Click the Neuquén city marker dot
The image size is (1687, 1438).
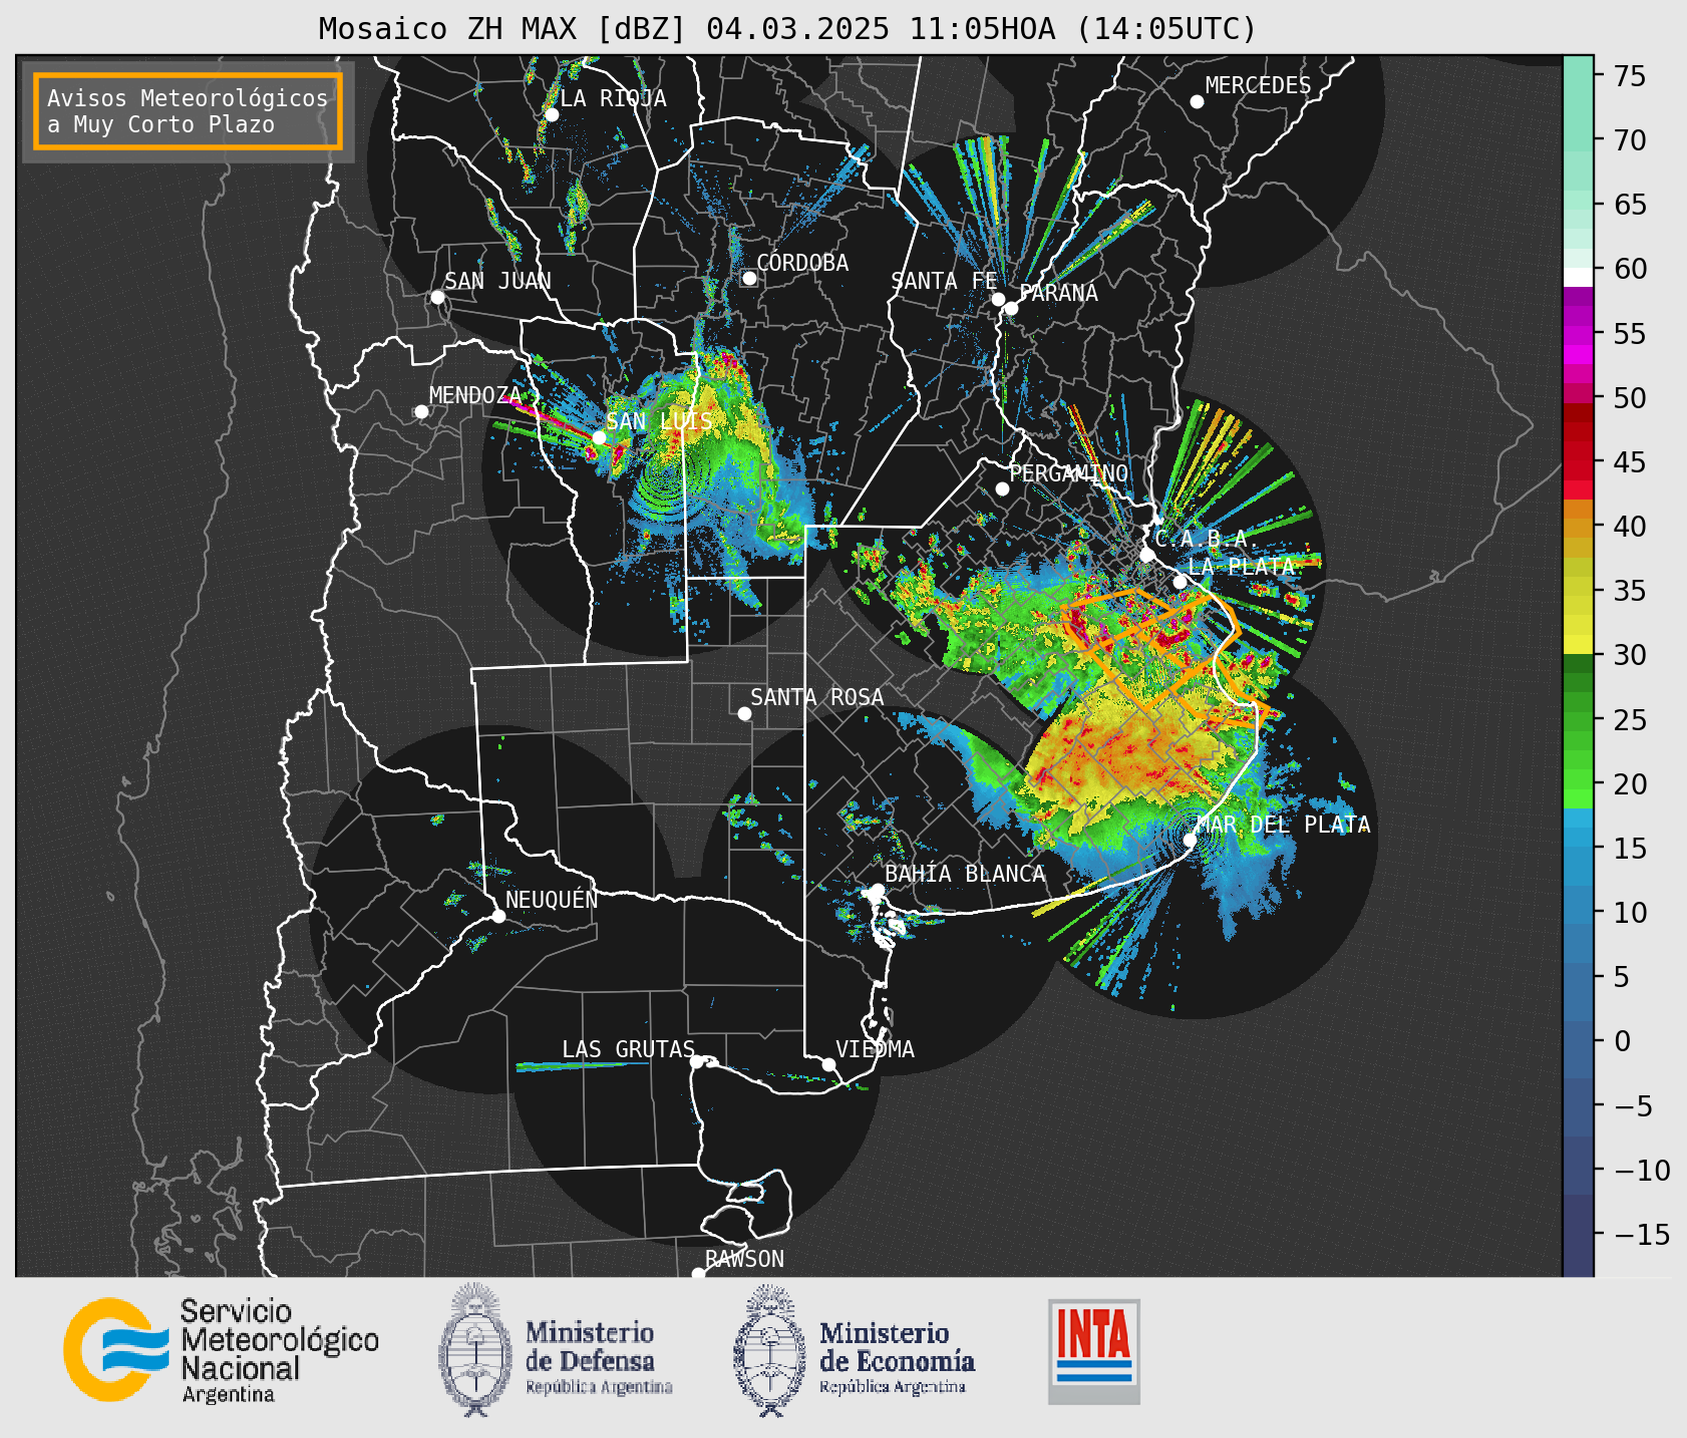click(498, 916)
